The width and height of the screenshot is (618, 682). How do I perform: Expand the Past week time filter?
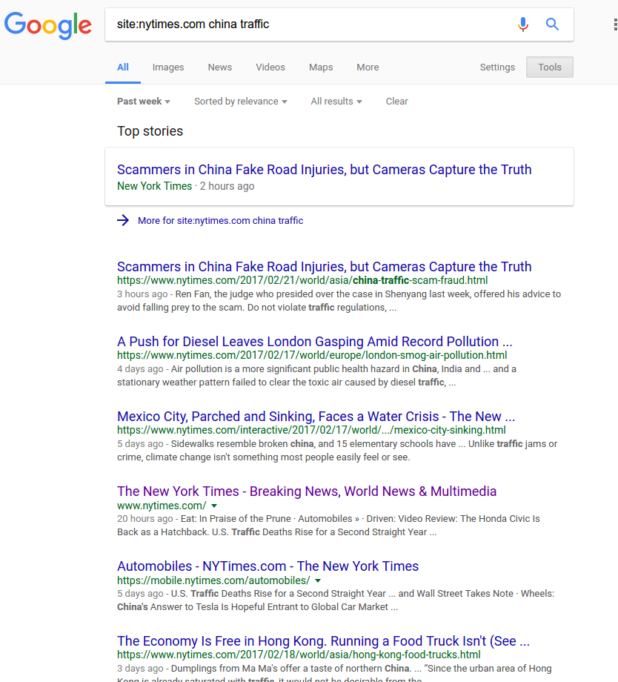point(143,101)
